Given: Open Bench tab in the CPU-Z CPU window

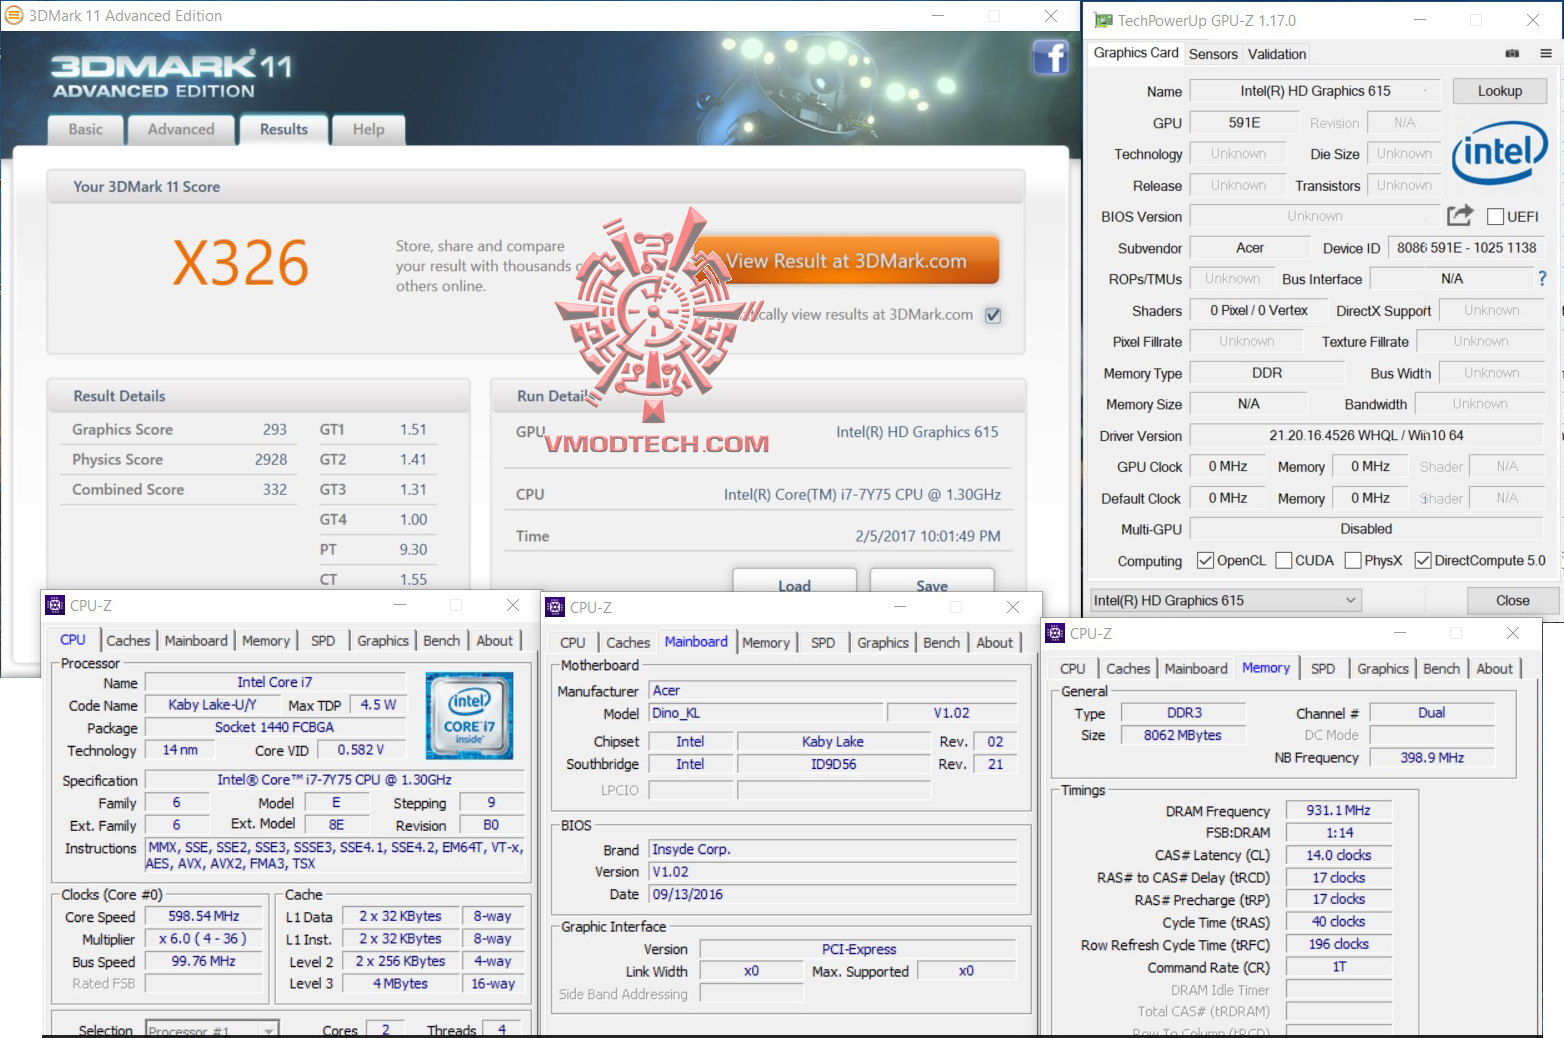Looking at the screenshot, I should click(x=441, y=641).
